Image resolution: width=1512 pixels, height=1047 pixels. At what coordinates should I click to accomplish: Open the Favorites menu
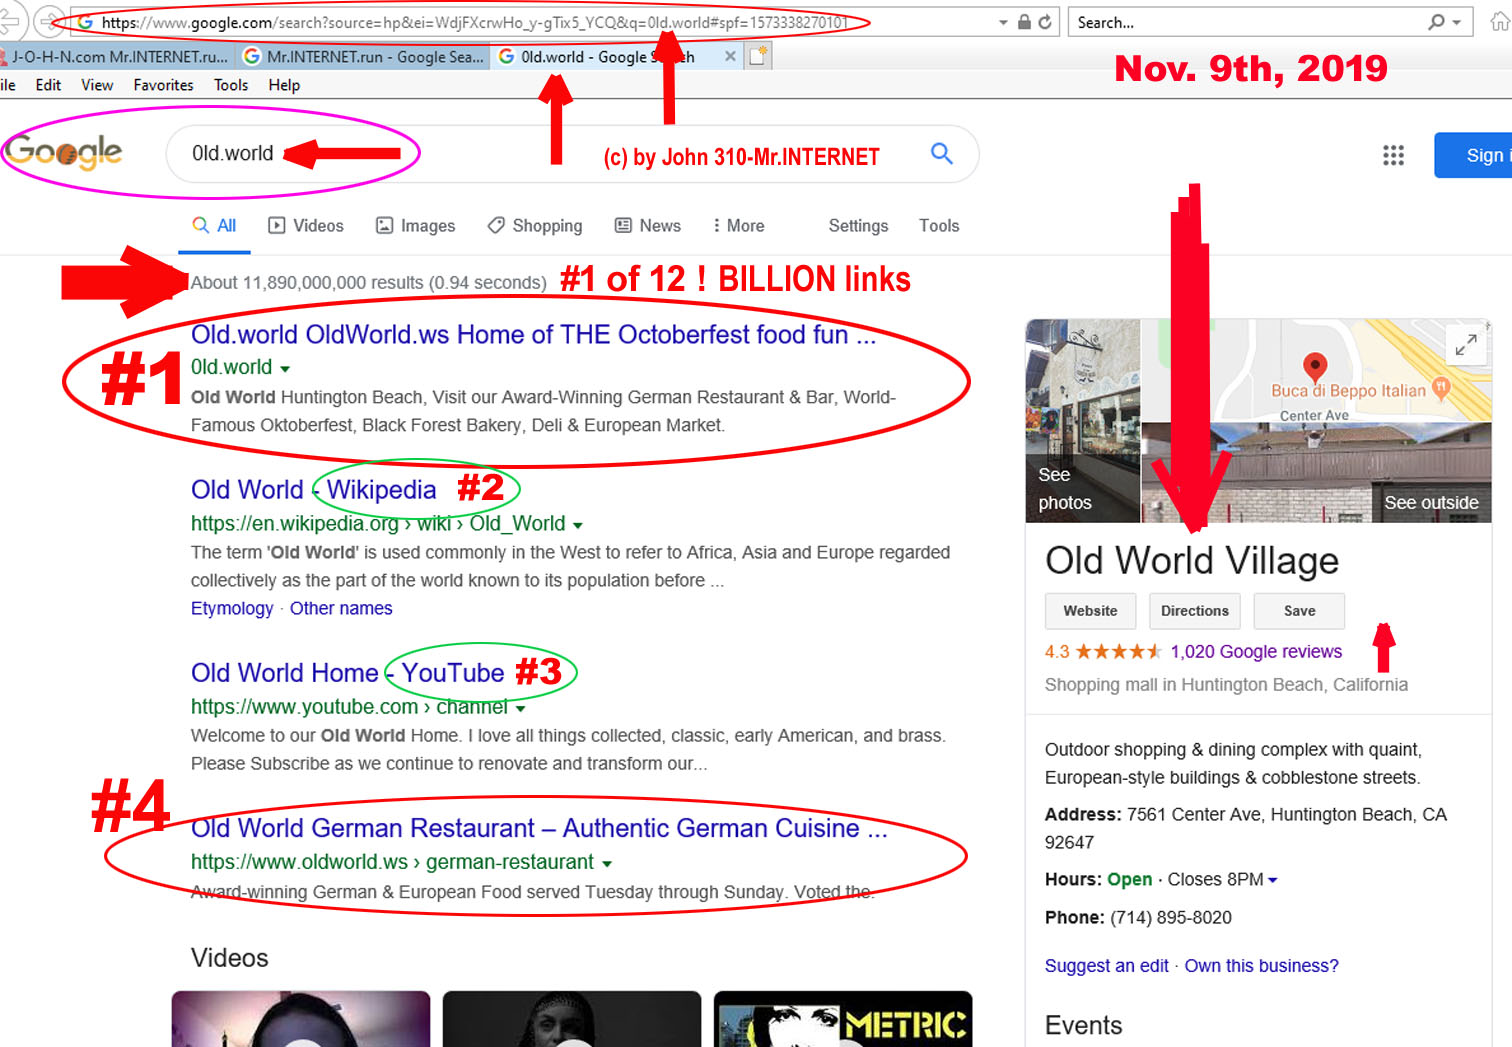163,85
